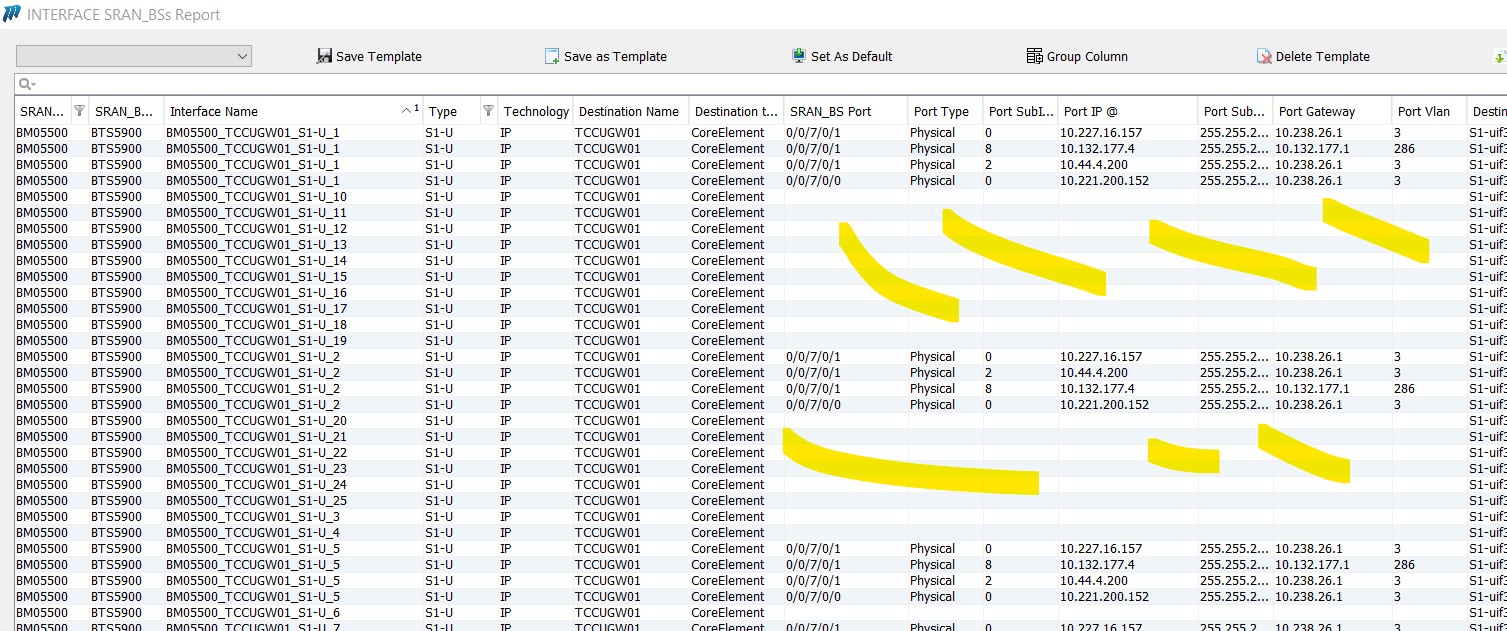The image size is (1507, 631).
Task: Click the Save as Template icon
Action: [552, 57]
